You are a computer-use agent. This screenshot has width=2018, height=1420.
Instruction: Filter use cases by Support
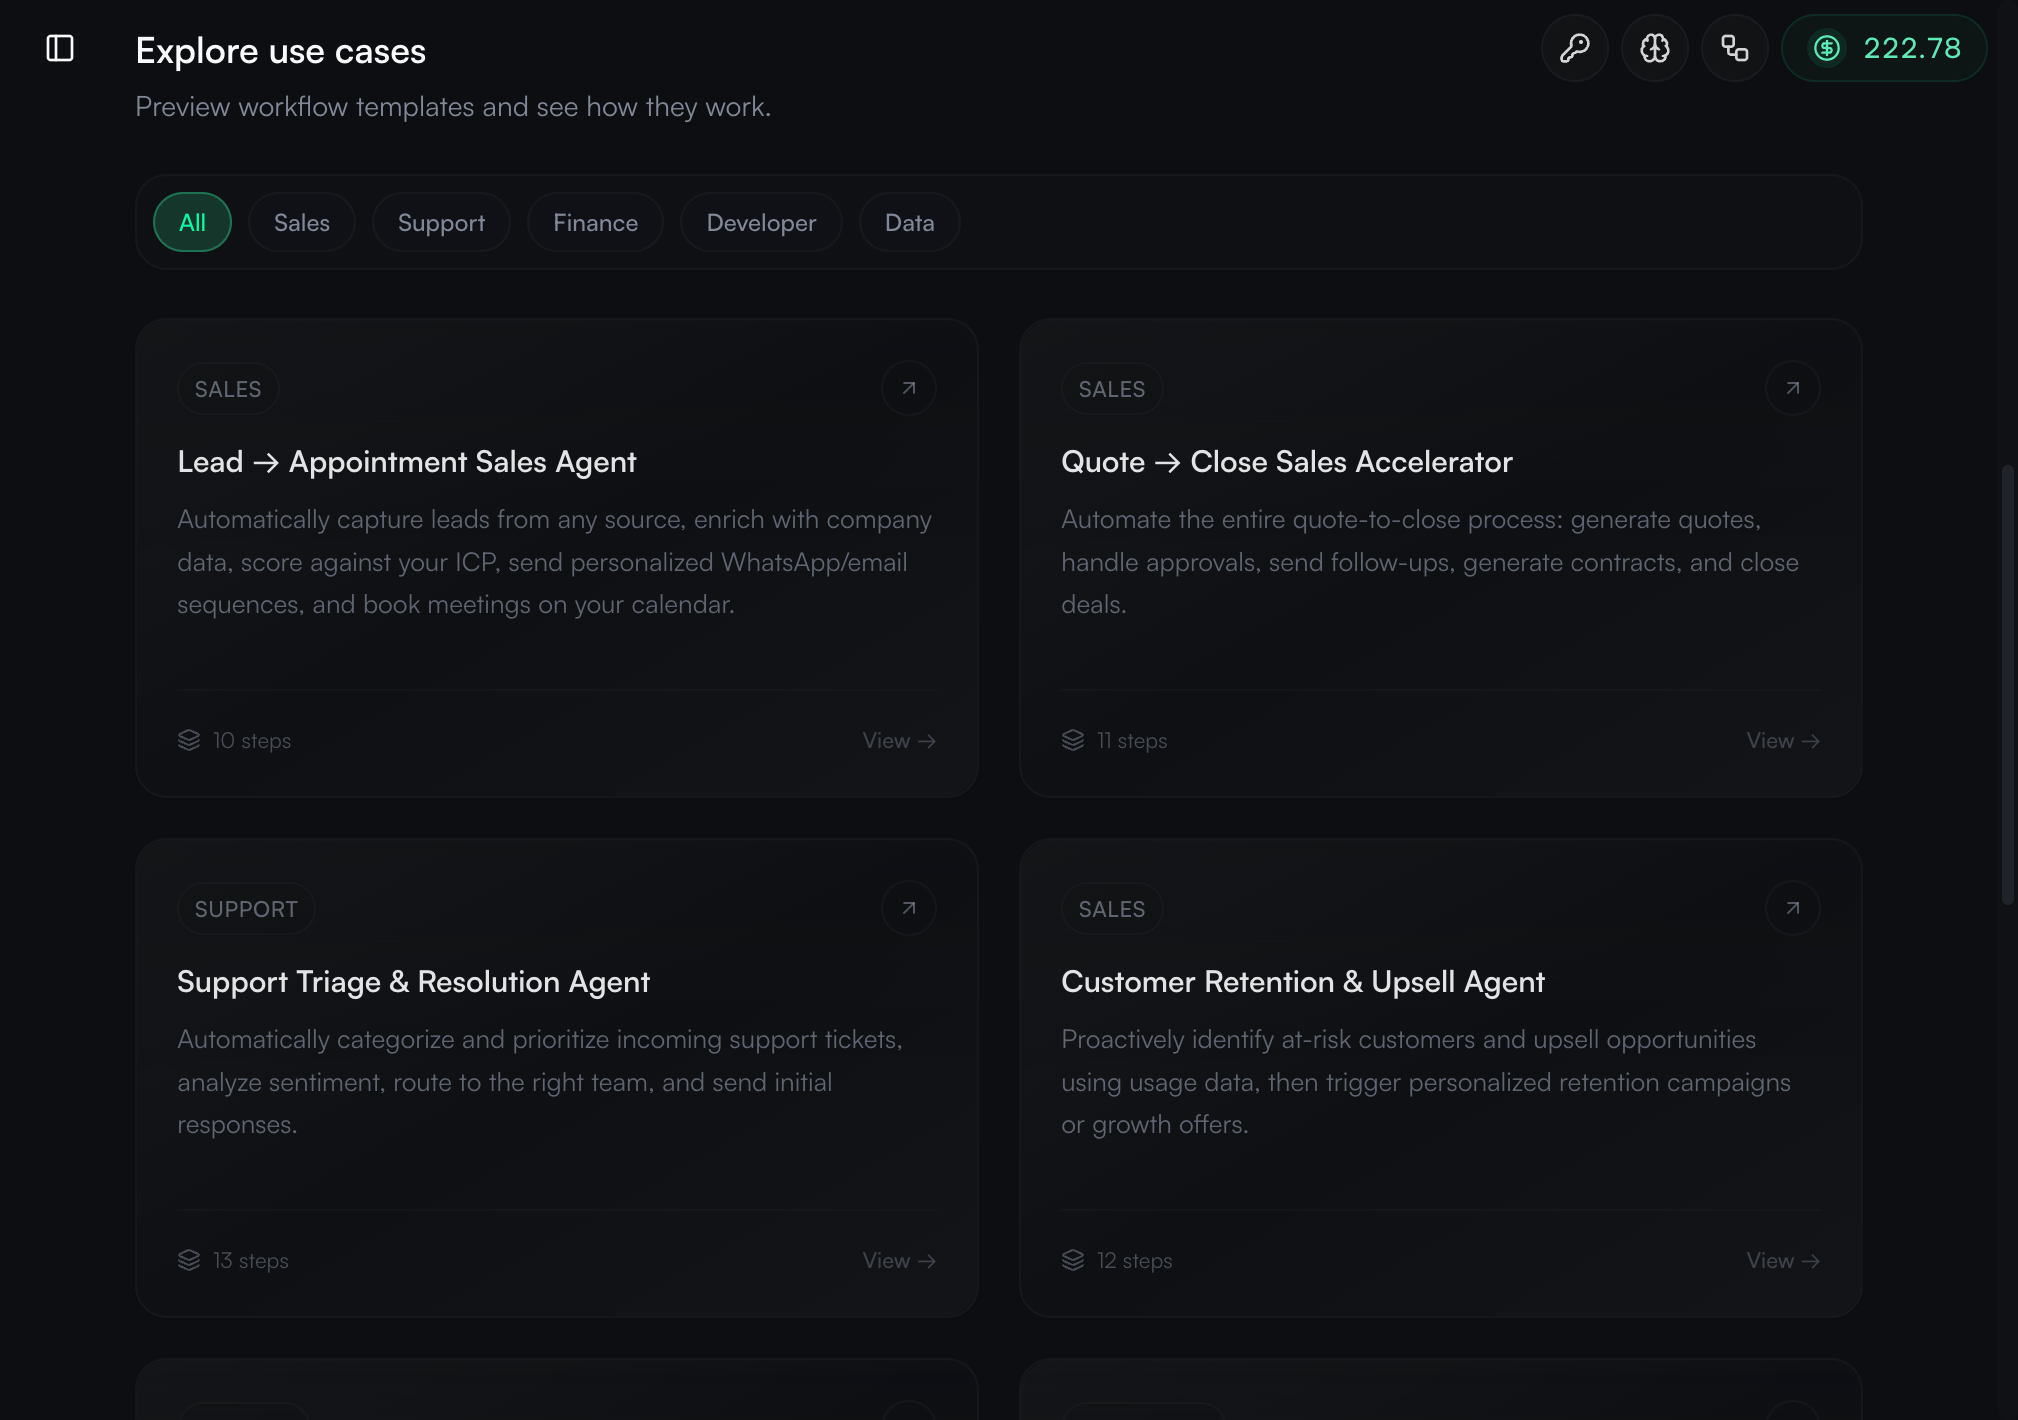click(441, 222)
